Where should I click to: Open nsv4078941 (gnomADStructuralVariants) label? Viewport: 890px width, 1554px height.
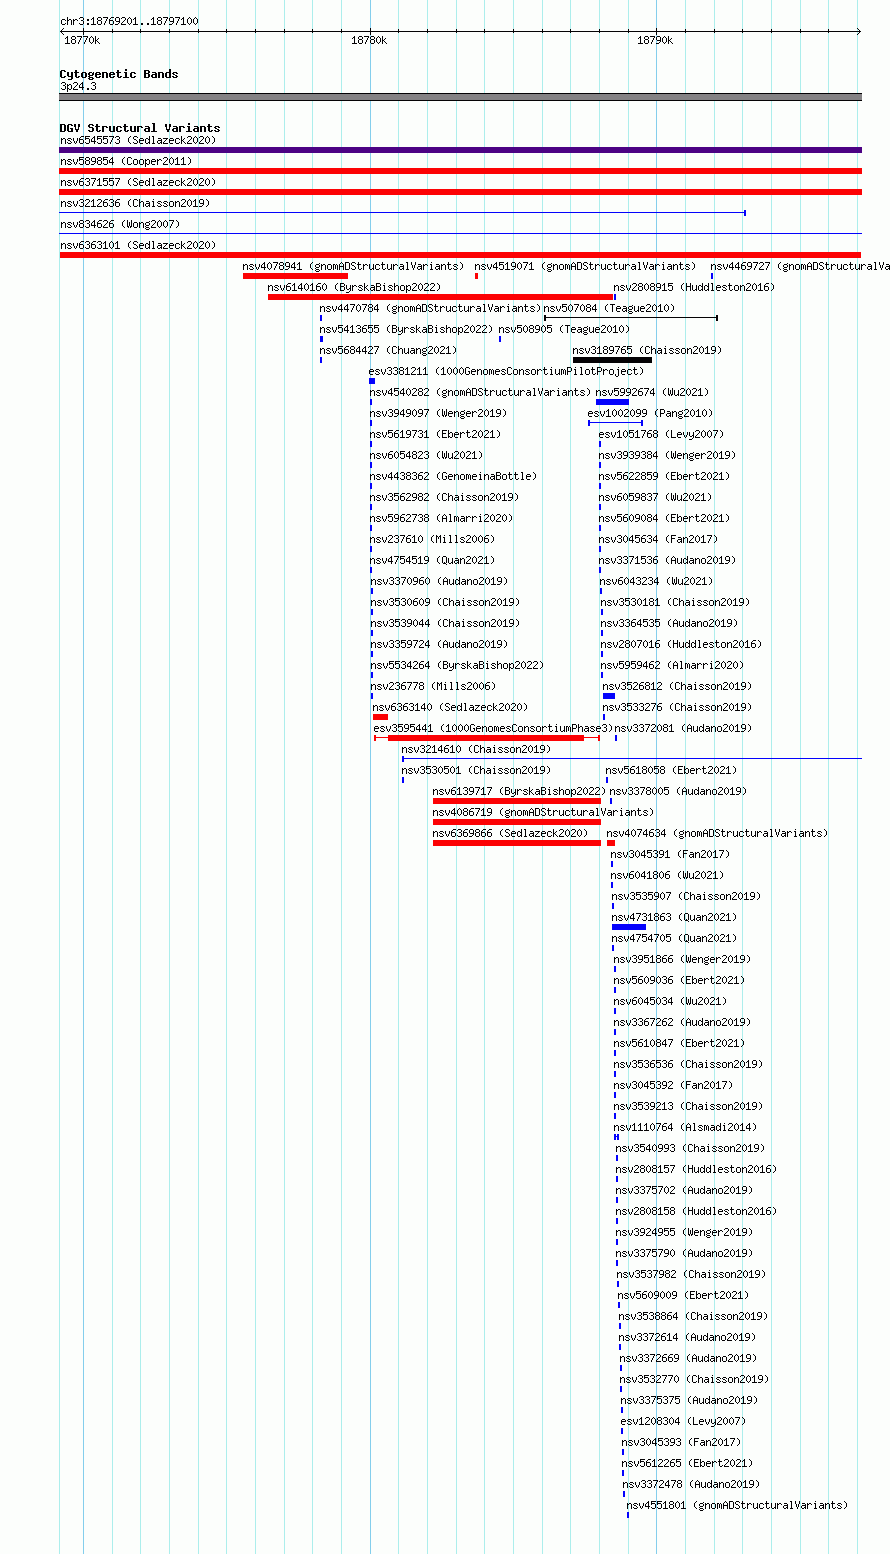click(x=353, y=266)
